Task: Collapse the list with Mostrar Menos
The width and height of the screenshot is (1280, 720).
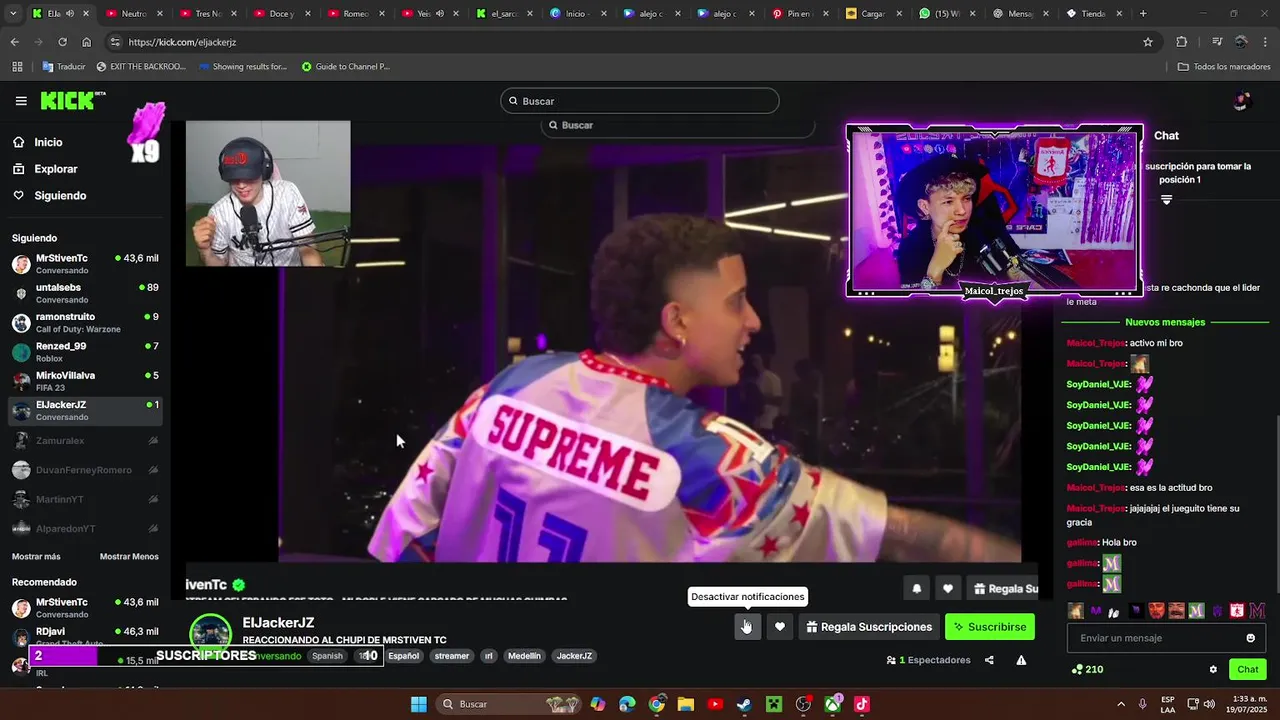Action: [x=129, y=556]
